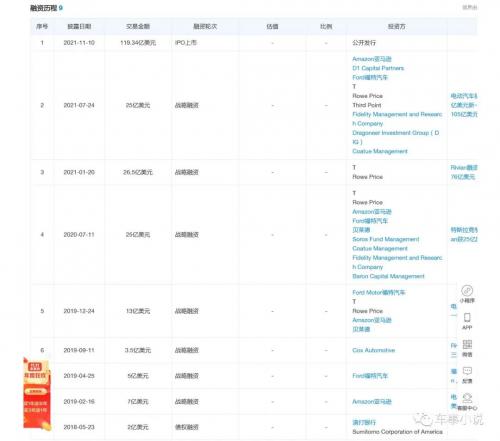Open Ford Motor福特汽车 link in 2019-12-24 row
The width and height of the screenshot is (500, 441).
click(379, 292)
